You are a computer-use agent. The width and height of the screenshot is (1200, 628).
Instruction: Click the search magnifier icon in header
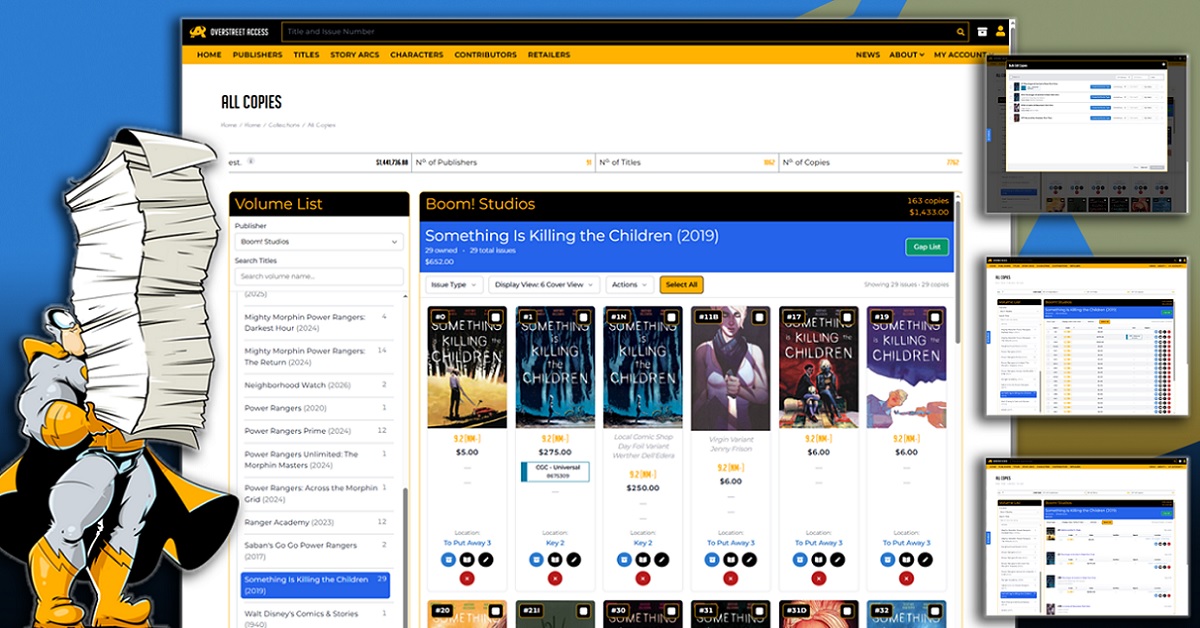tap(961, 32)
